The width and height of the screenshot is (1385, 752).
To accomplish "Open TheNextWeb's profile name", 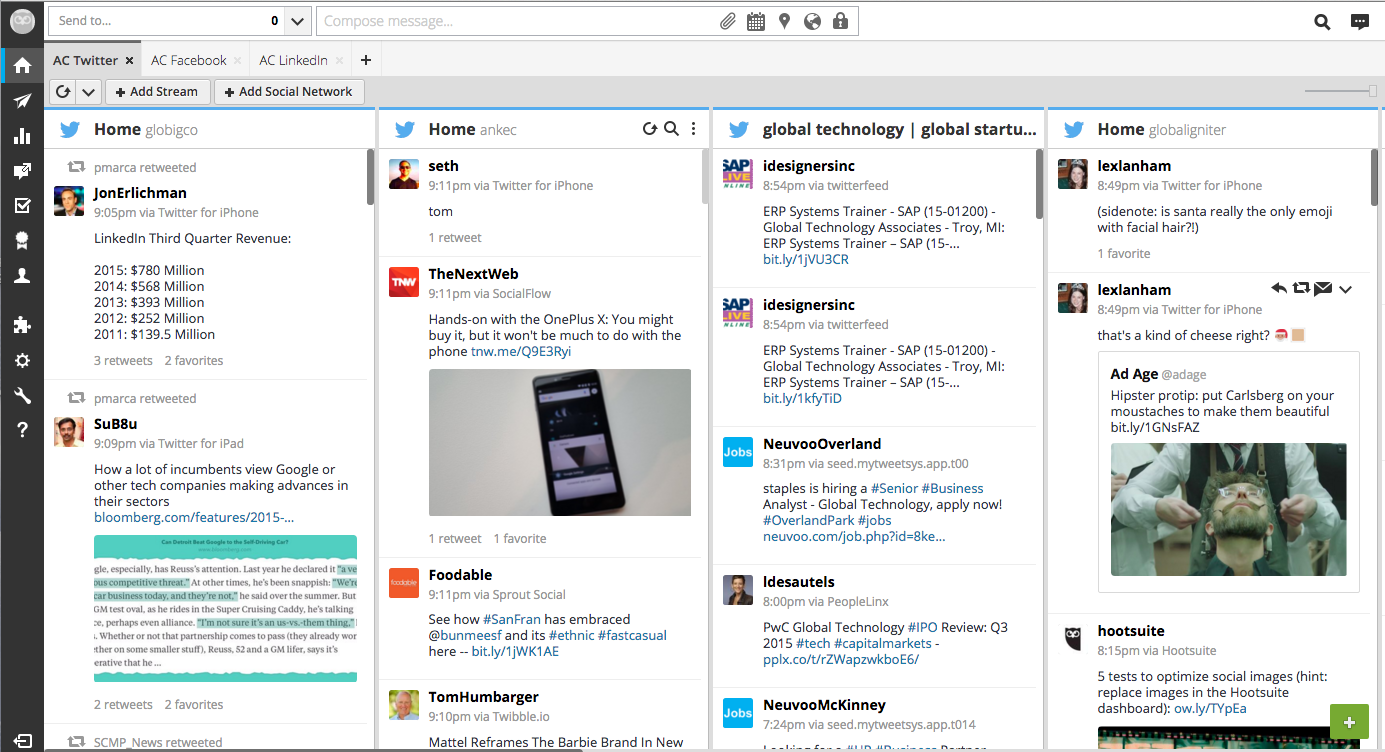I will click(473, 274).
